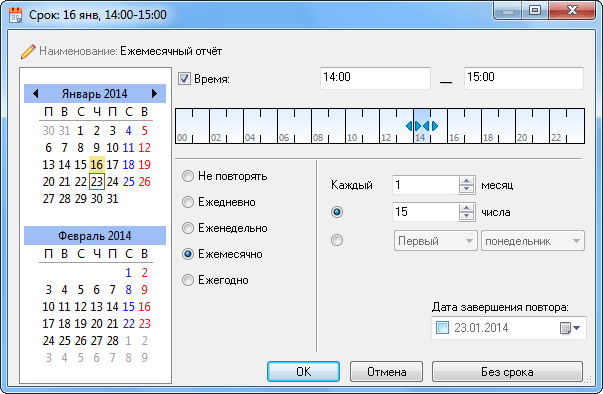Decrease the day number spinner

click(x=466, y=216)
